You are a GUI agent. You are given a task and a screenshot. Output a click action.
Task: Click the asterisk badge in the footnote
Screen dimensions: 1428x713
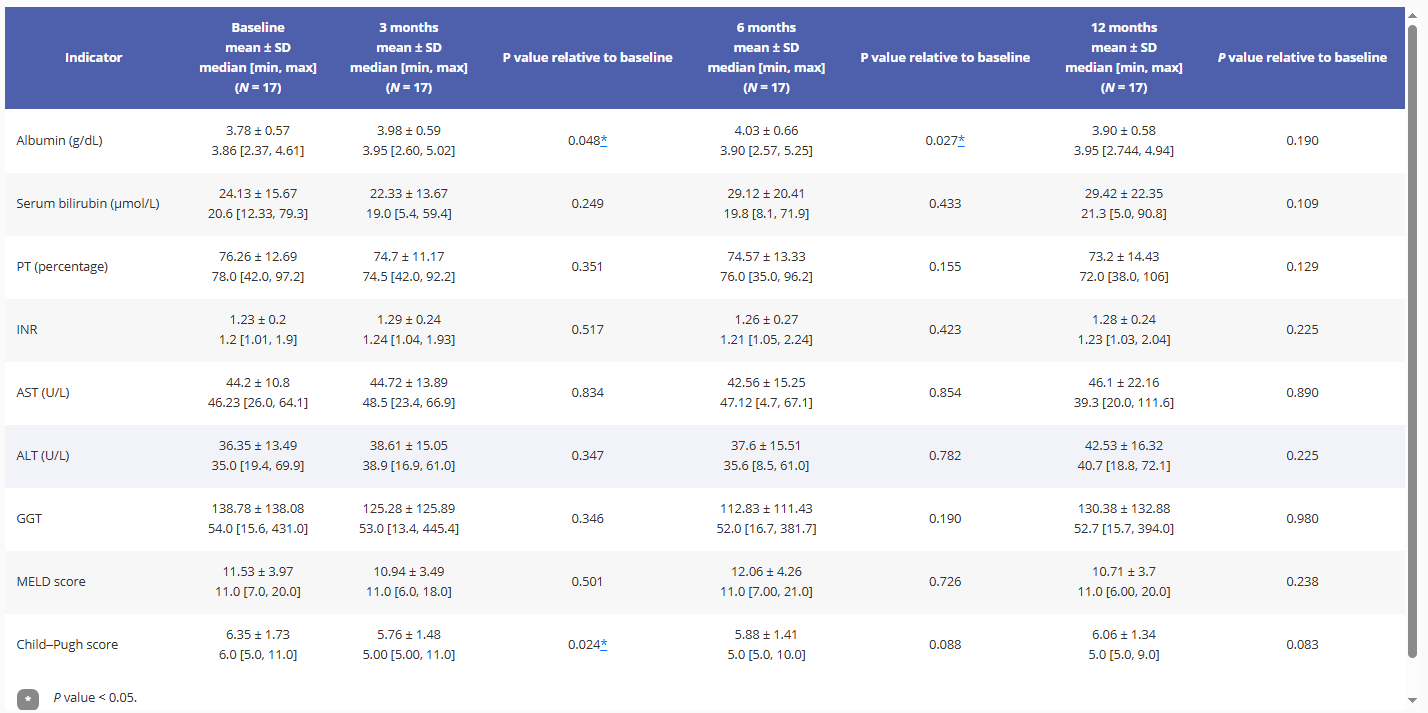pyautogui.click(x=28, y=698)
